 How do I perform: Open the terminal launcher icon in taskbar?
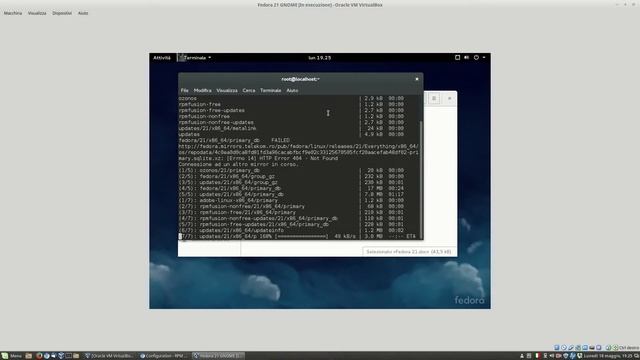pyautogui.click(x=69, y=356)
